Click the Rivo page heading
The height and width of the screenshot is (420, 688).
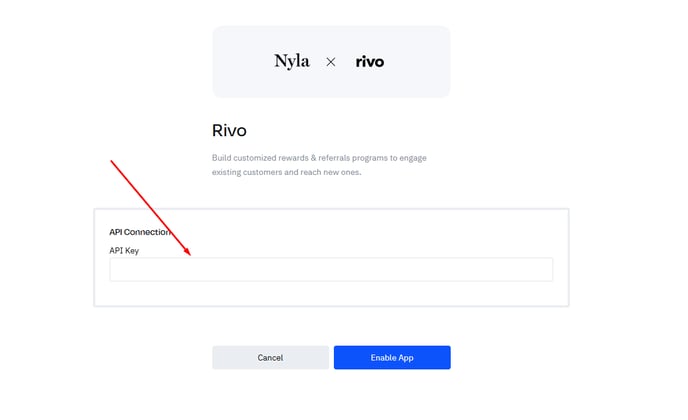click(x=229, y=130)
